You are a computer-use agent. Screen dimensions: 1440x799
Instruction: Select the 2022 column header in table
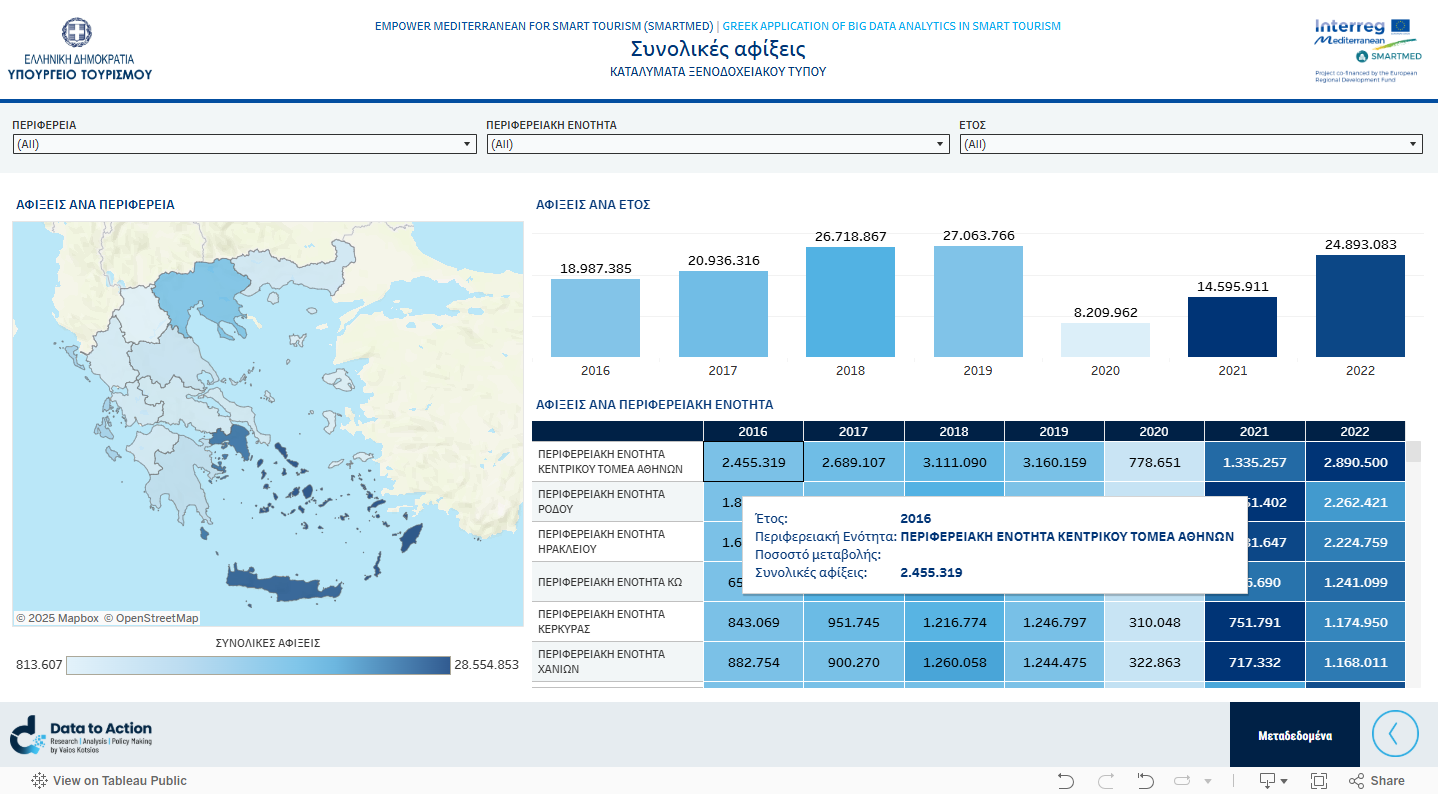(1354, 431)
